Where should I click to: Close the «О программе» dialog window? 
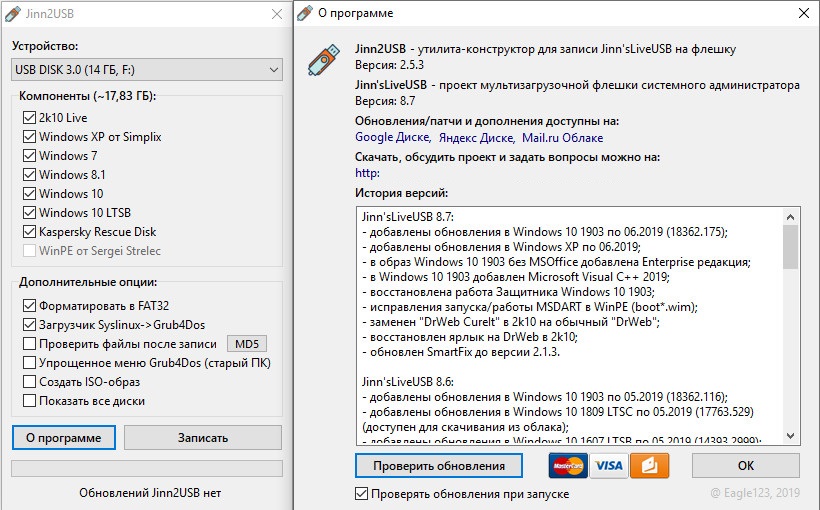tap(803, 14)
